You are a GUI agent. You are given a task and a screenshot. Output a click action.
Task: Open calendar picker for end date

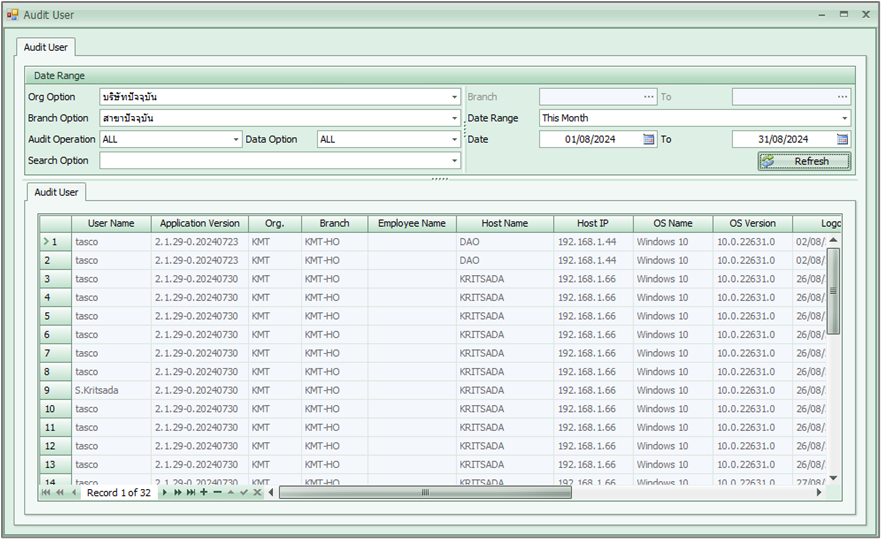point(842,139)
